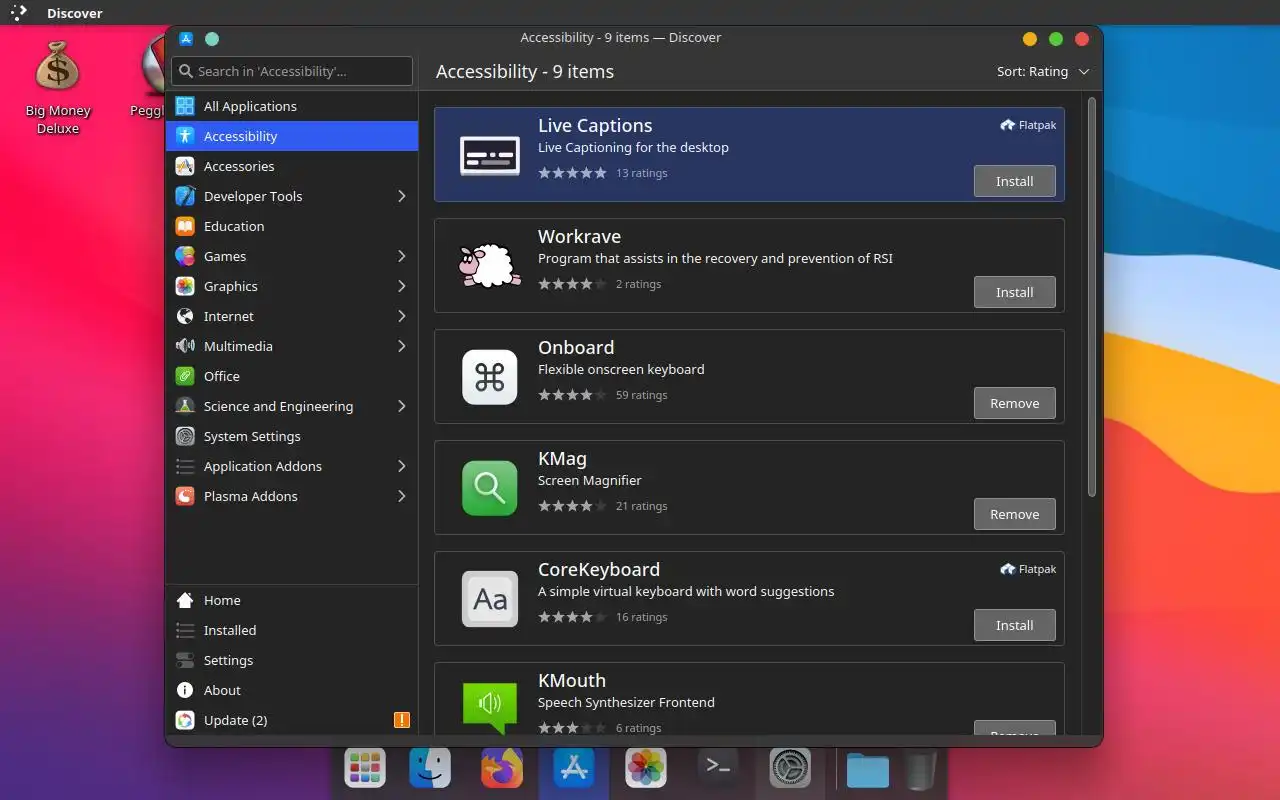Open the trash icon in dock

[x=920, y=770]
